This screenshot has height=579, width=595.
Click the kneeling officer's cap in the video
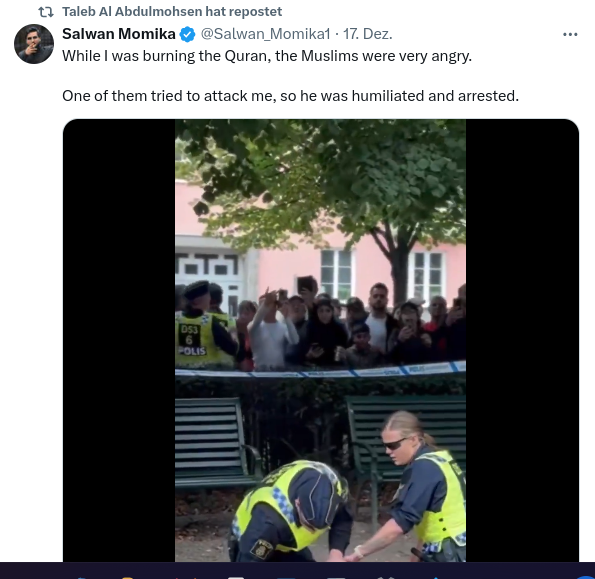(x=317, y=495)
